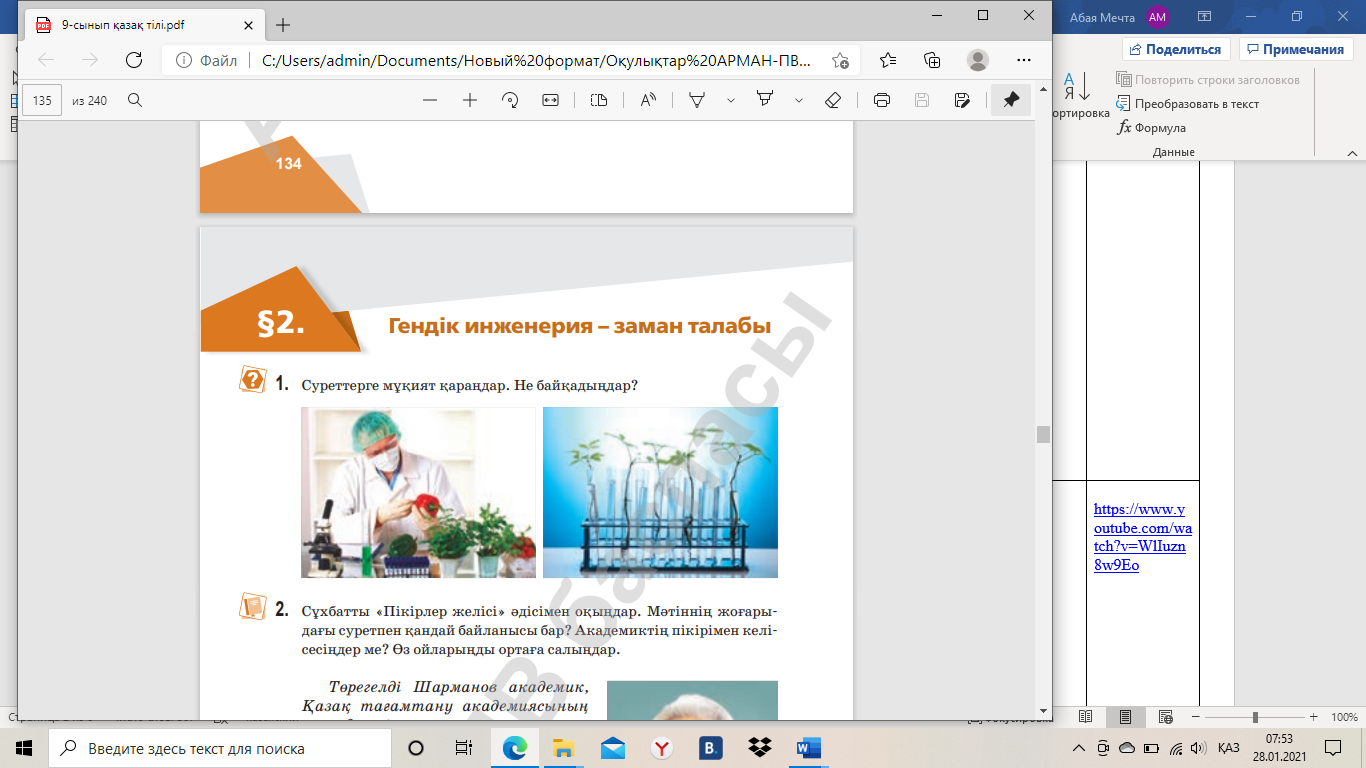Screen dimensions: 1366x768
Task: Refresh the PDF page in Edge
Action: 133,60
